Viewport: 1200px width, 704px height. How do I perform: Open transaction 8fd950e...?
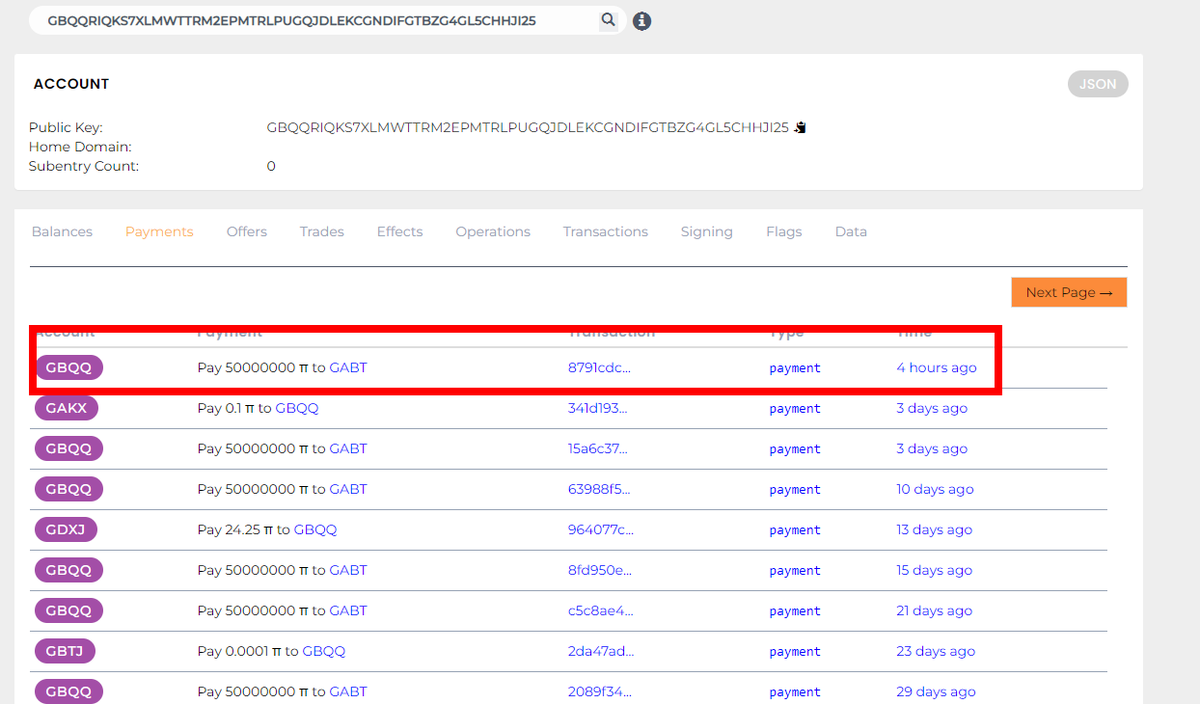point(600,570)
